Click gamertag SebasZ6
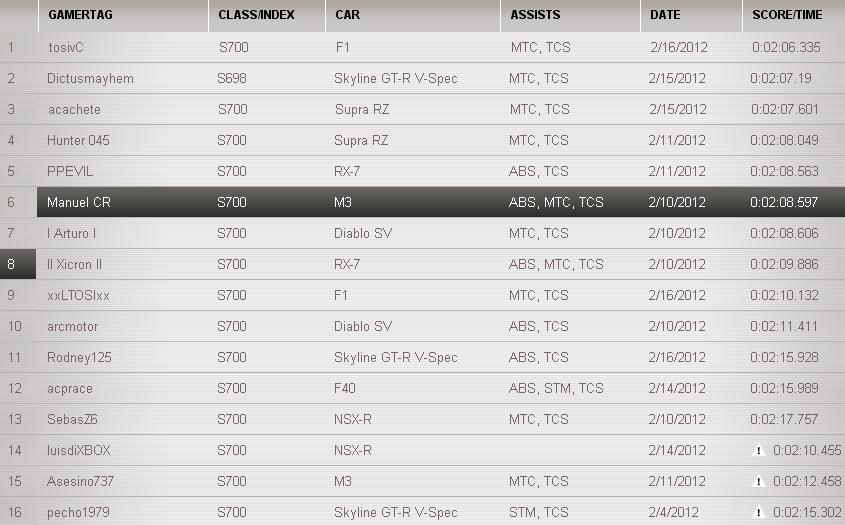The height and width of the screenshot is (525, 845). (x=72, y=419)
